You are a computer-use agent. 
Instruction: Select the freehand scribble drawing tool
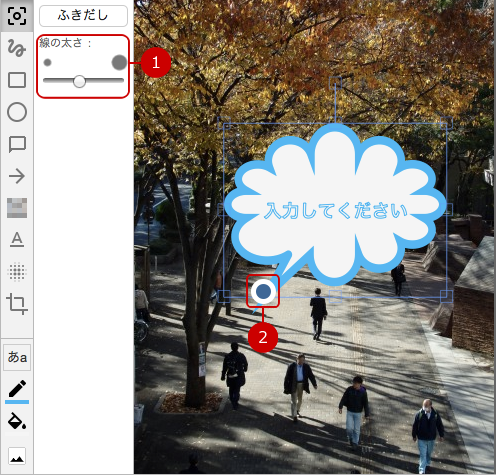[17, 48]
